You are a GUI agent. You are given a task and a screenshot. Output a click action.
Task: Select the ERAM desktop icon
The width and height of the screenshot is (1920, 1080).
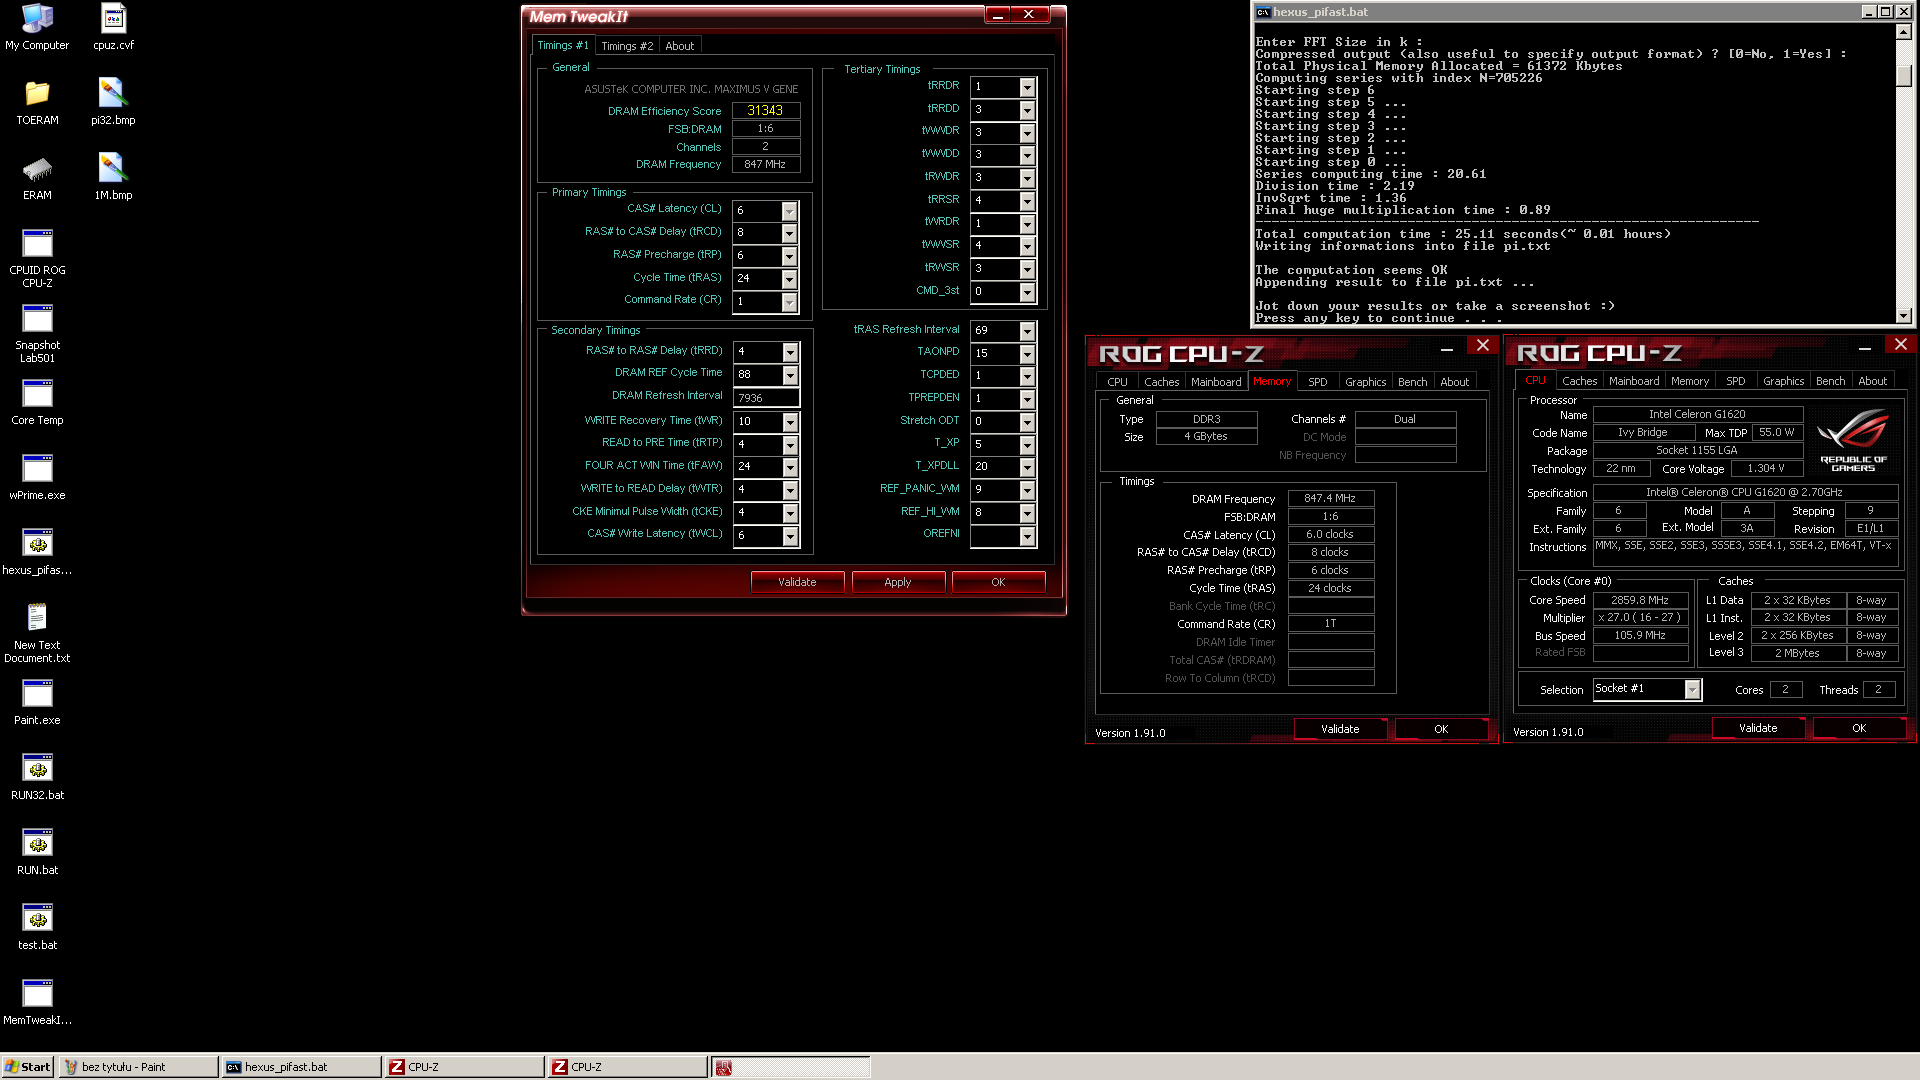coord(37,177)
